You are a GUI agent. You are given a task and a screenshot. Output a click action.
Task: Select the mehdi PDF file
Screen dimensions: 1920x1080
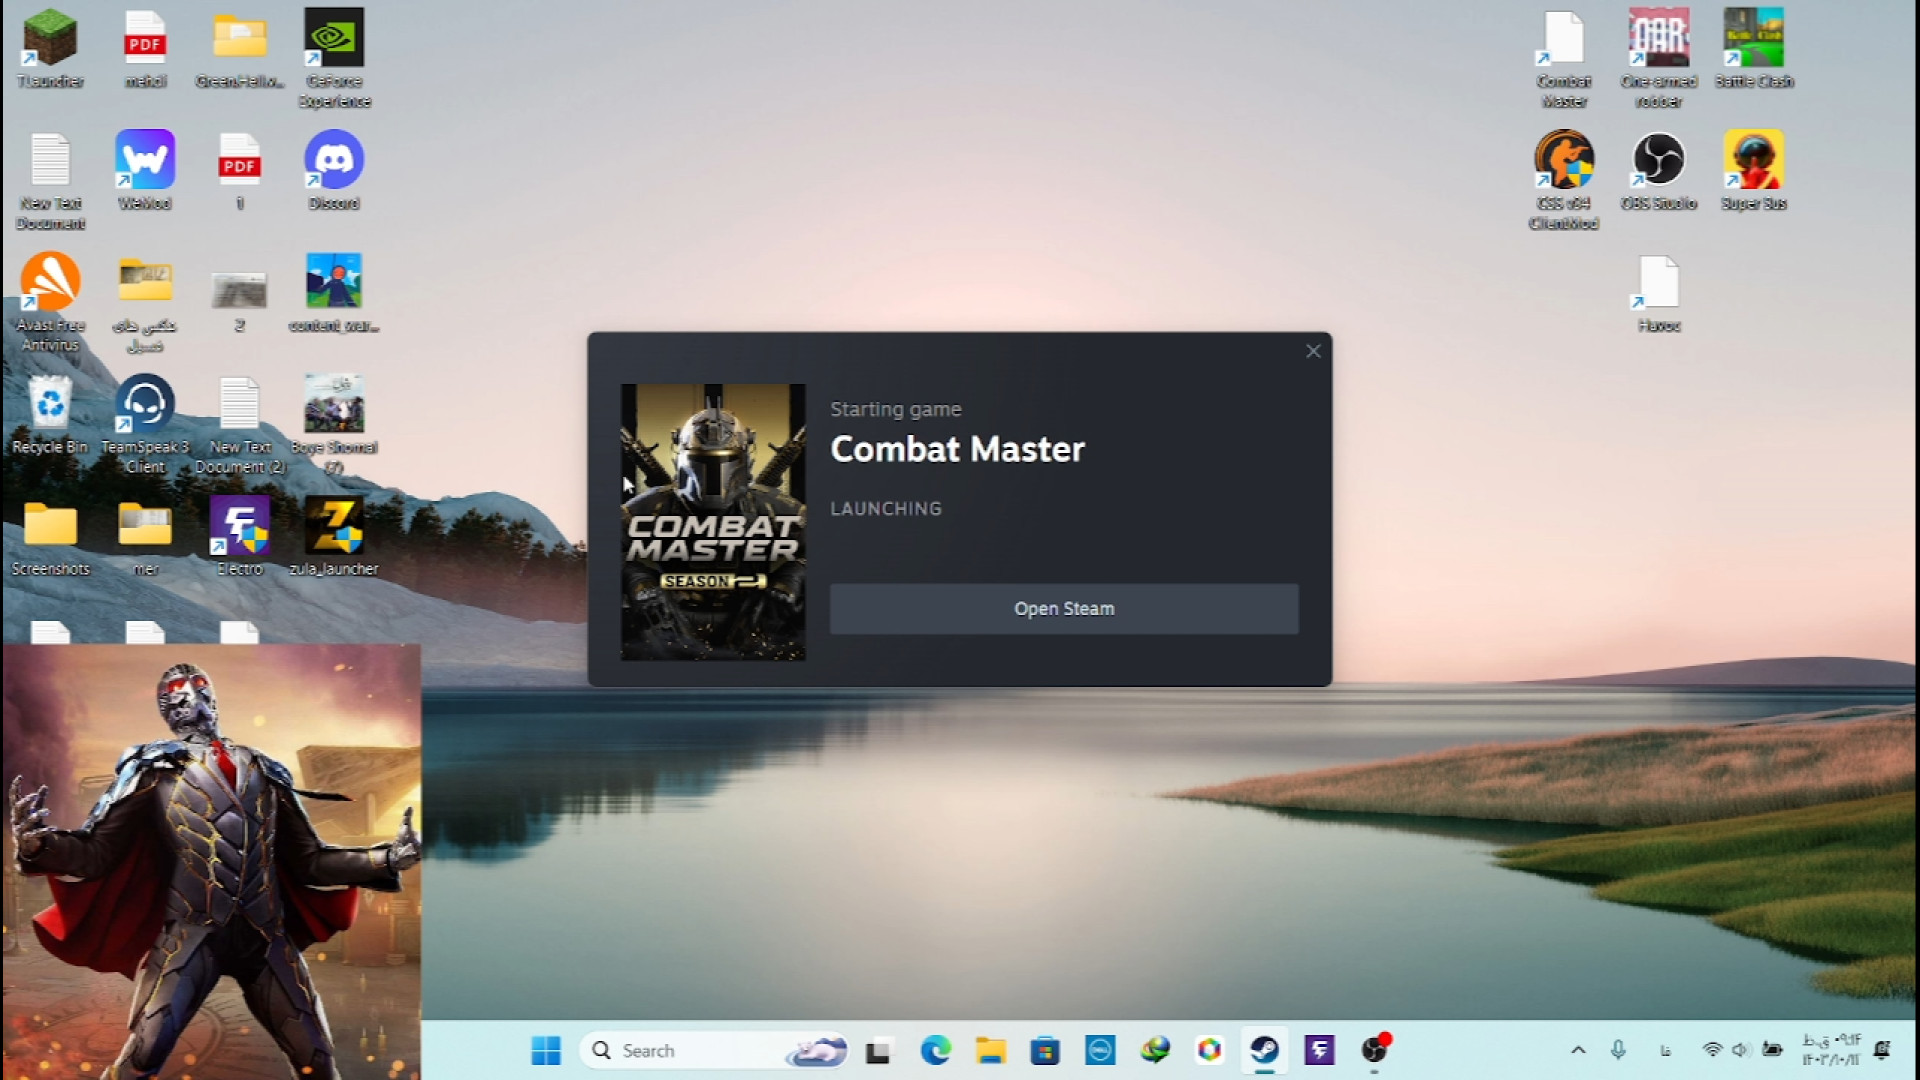tap(145, 48)
